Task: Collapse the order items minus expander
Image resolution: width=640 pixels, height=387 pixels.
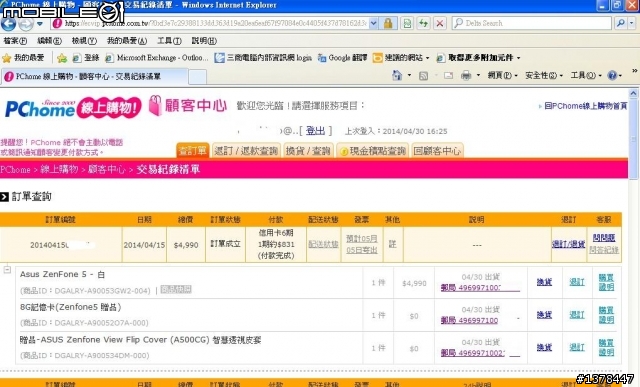Action: click(x=7, y=269)
